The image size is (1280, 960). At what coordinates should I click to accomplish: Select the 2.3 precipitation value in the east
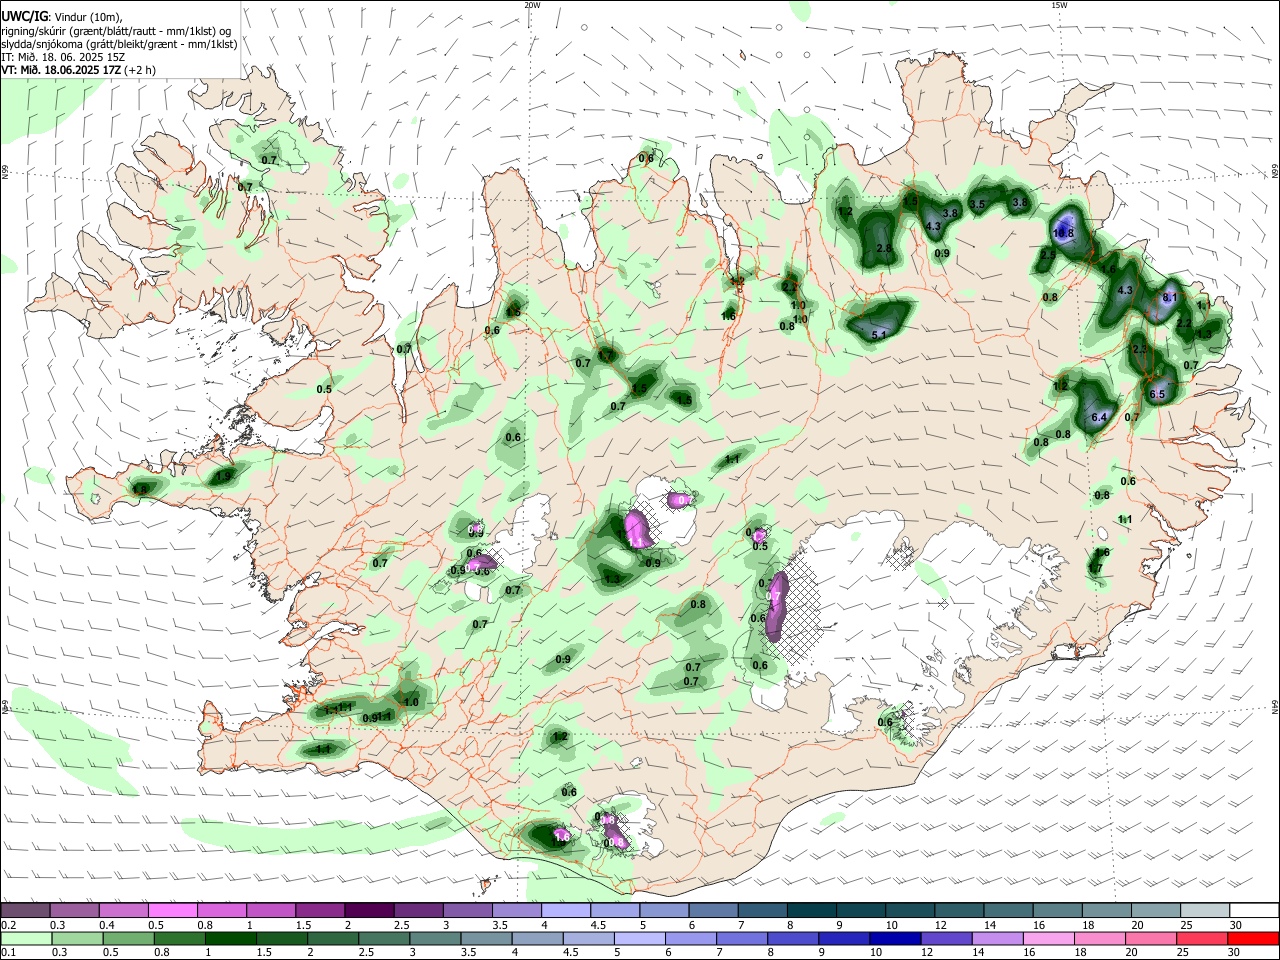pyautogui.click(x=1139, y=349)
